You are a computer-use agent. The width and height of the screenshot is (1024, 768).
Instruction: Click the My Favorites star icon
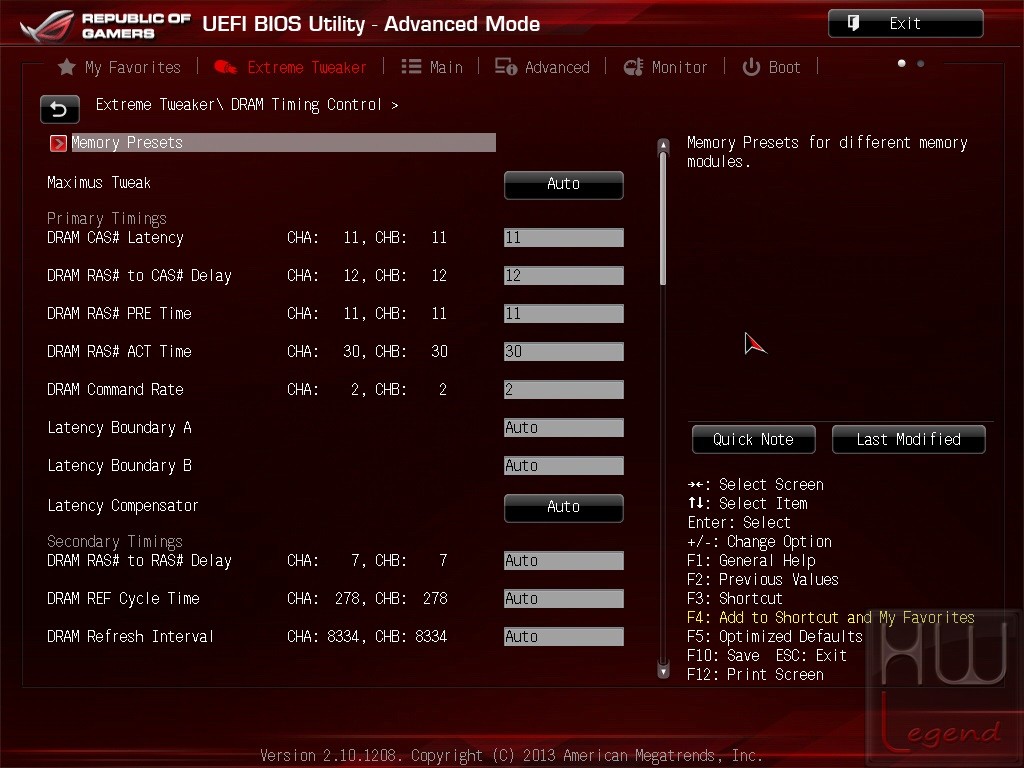click(x=67, y=67)
